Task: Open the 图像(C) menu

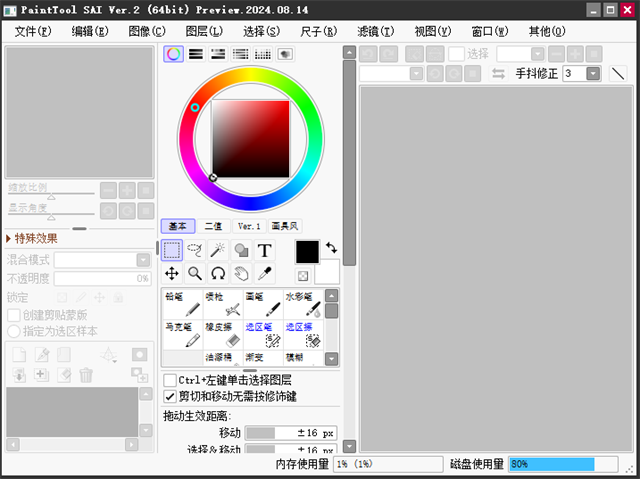Action: [147, 31]
